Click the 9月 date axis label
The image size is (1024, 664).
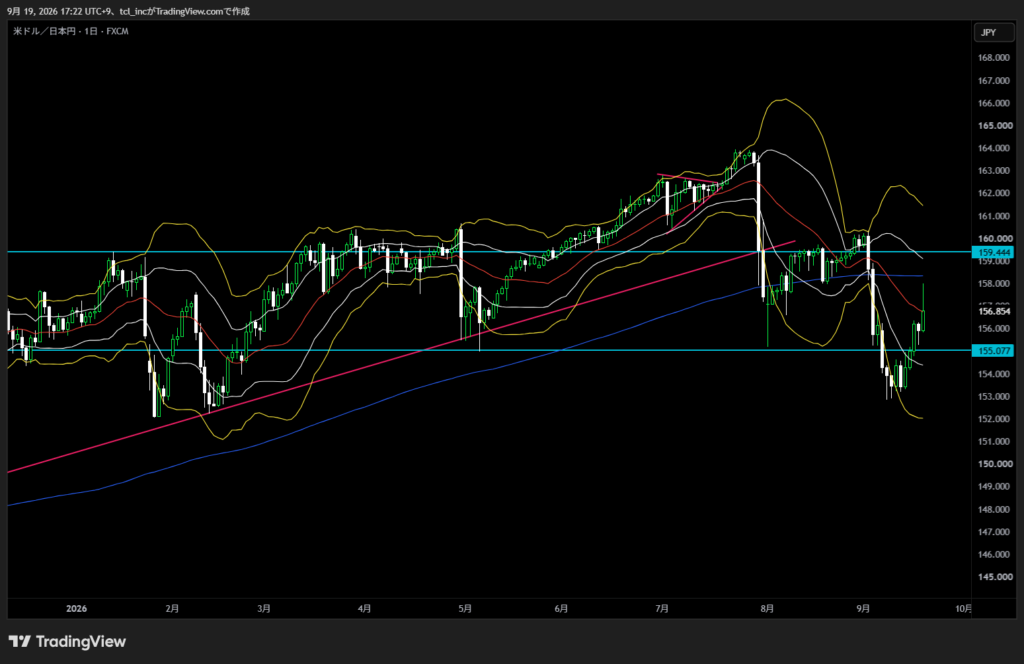tap(863, 609)
